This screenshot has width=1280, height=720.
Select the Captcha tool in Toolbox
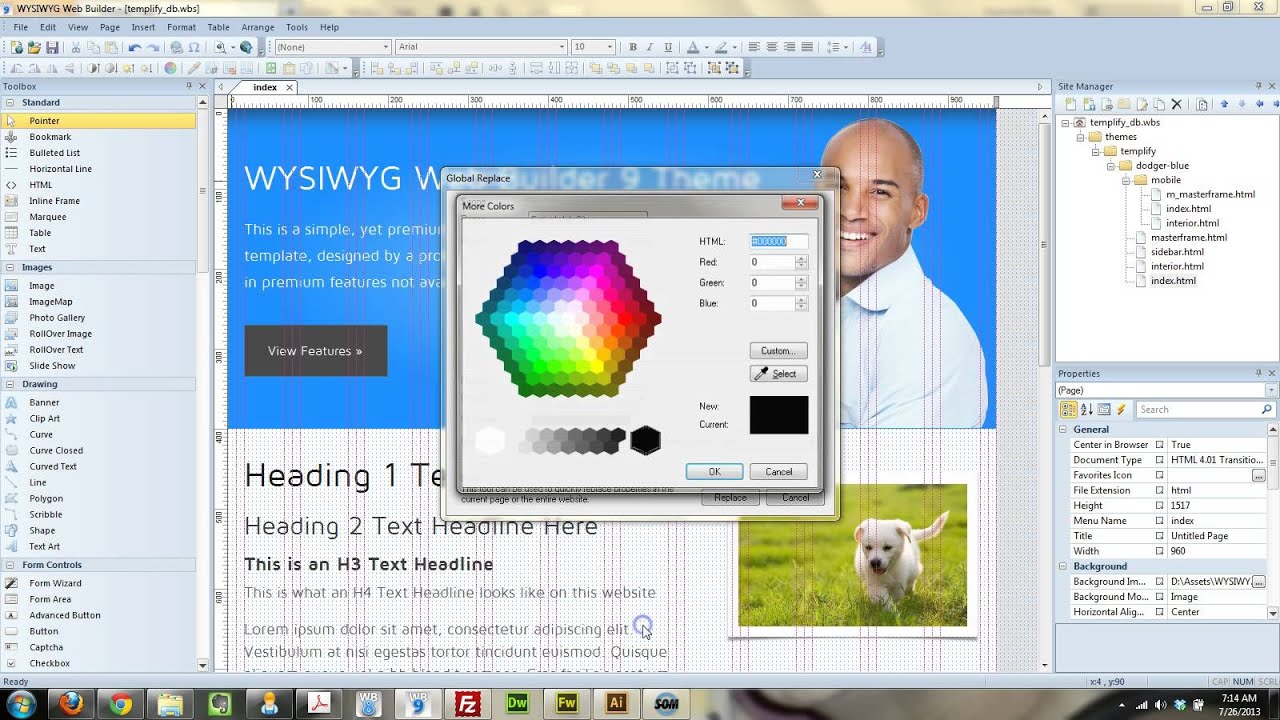[46, 648]
